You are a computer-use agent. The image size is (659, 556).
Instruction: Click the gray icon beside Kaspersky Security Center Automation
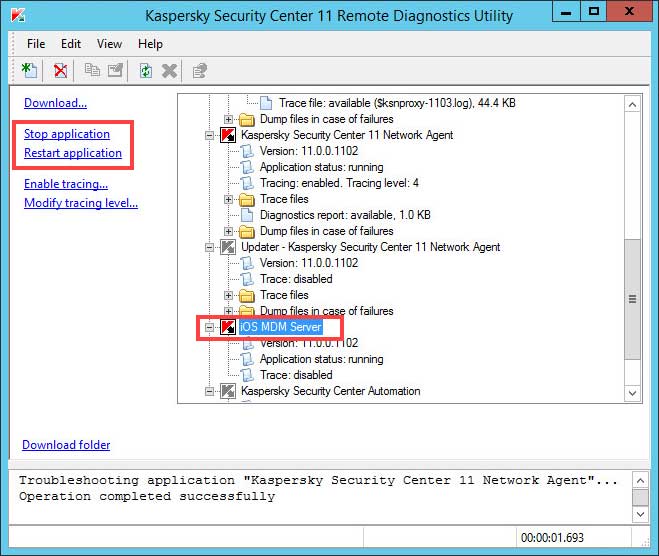pos(228,391)
